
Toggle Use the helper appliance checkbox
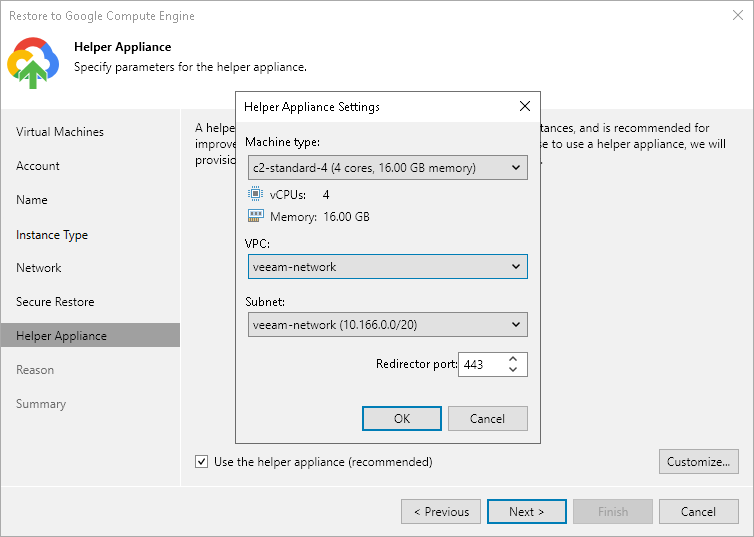(201, 462)
